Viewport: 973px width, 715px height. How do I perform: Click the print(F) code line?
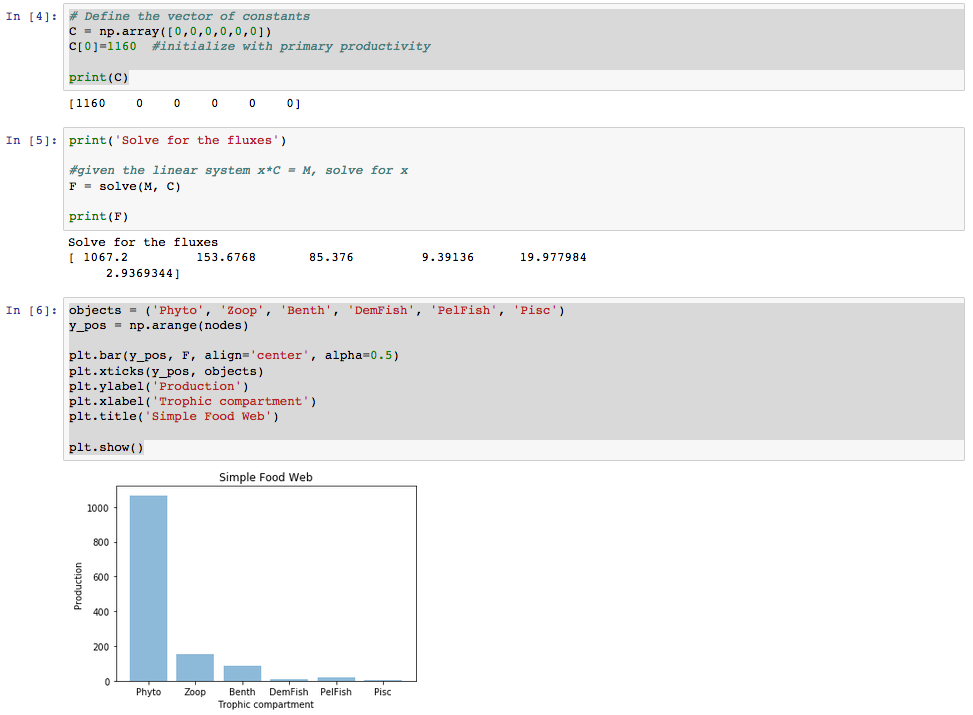[x=99, y=217]
